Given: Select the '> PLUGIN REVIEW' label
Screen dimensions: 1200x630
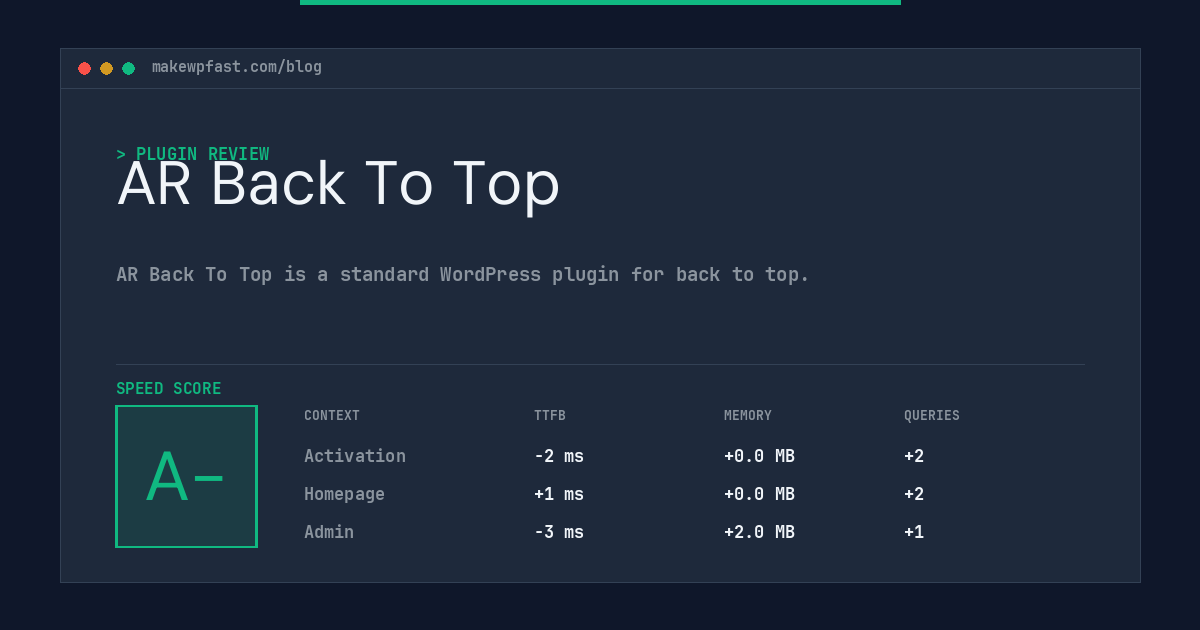Looking at the screenshot, I should (x=193, y=154).
